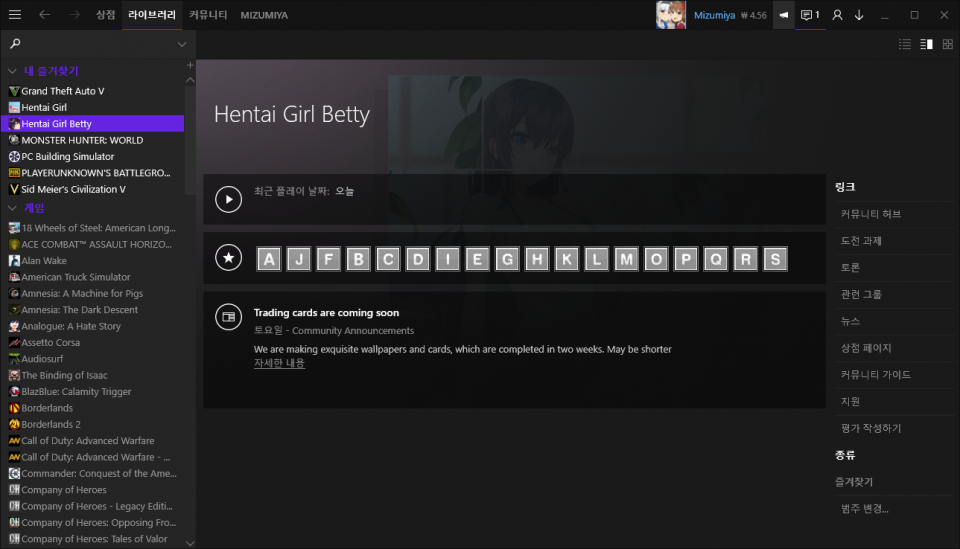Open the friends person icon
960x549 pixels.
(837, 15)
